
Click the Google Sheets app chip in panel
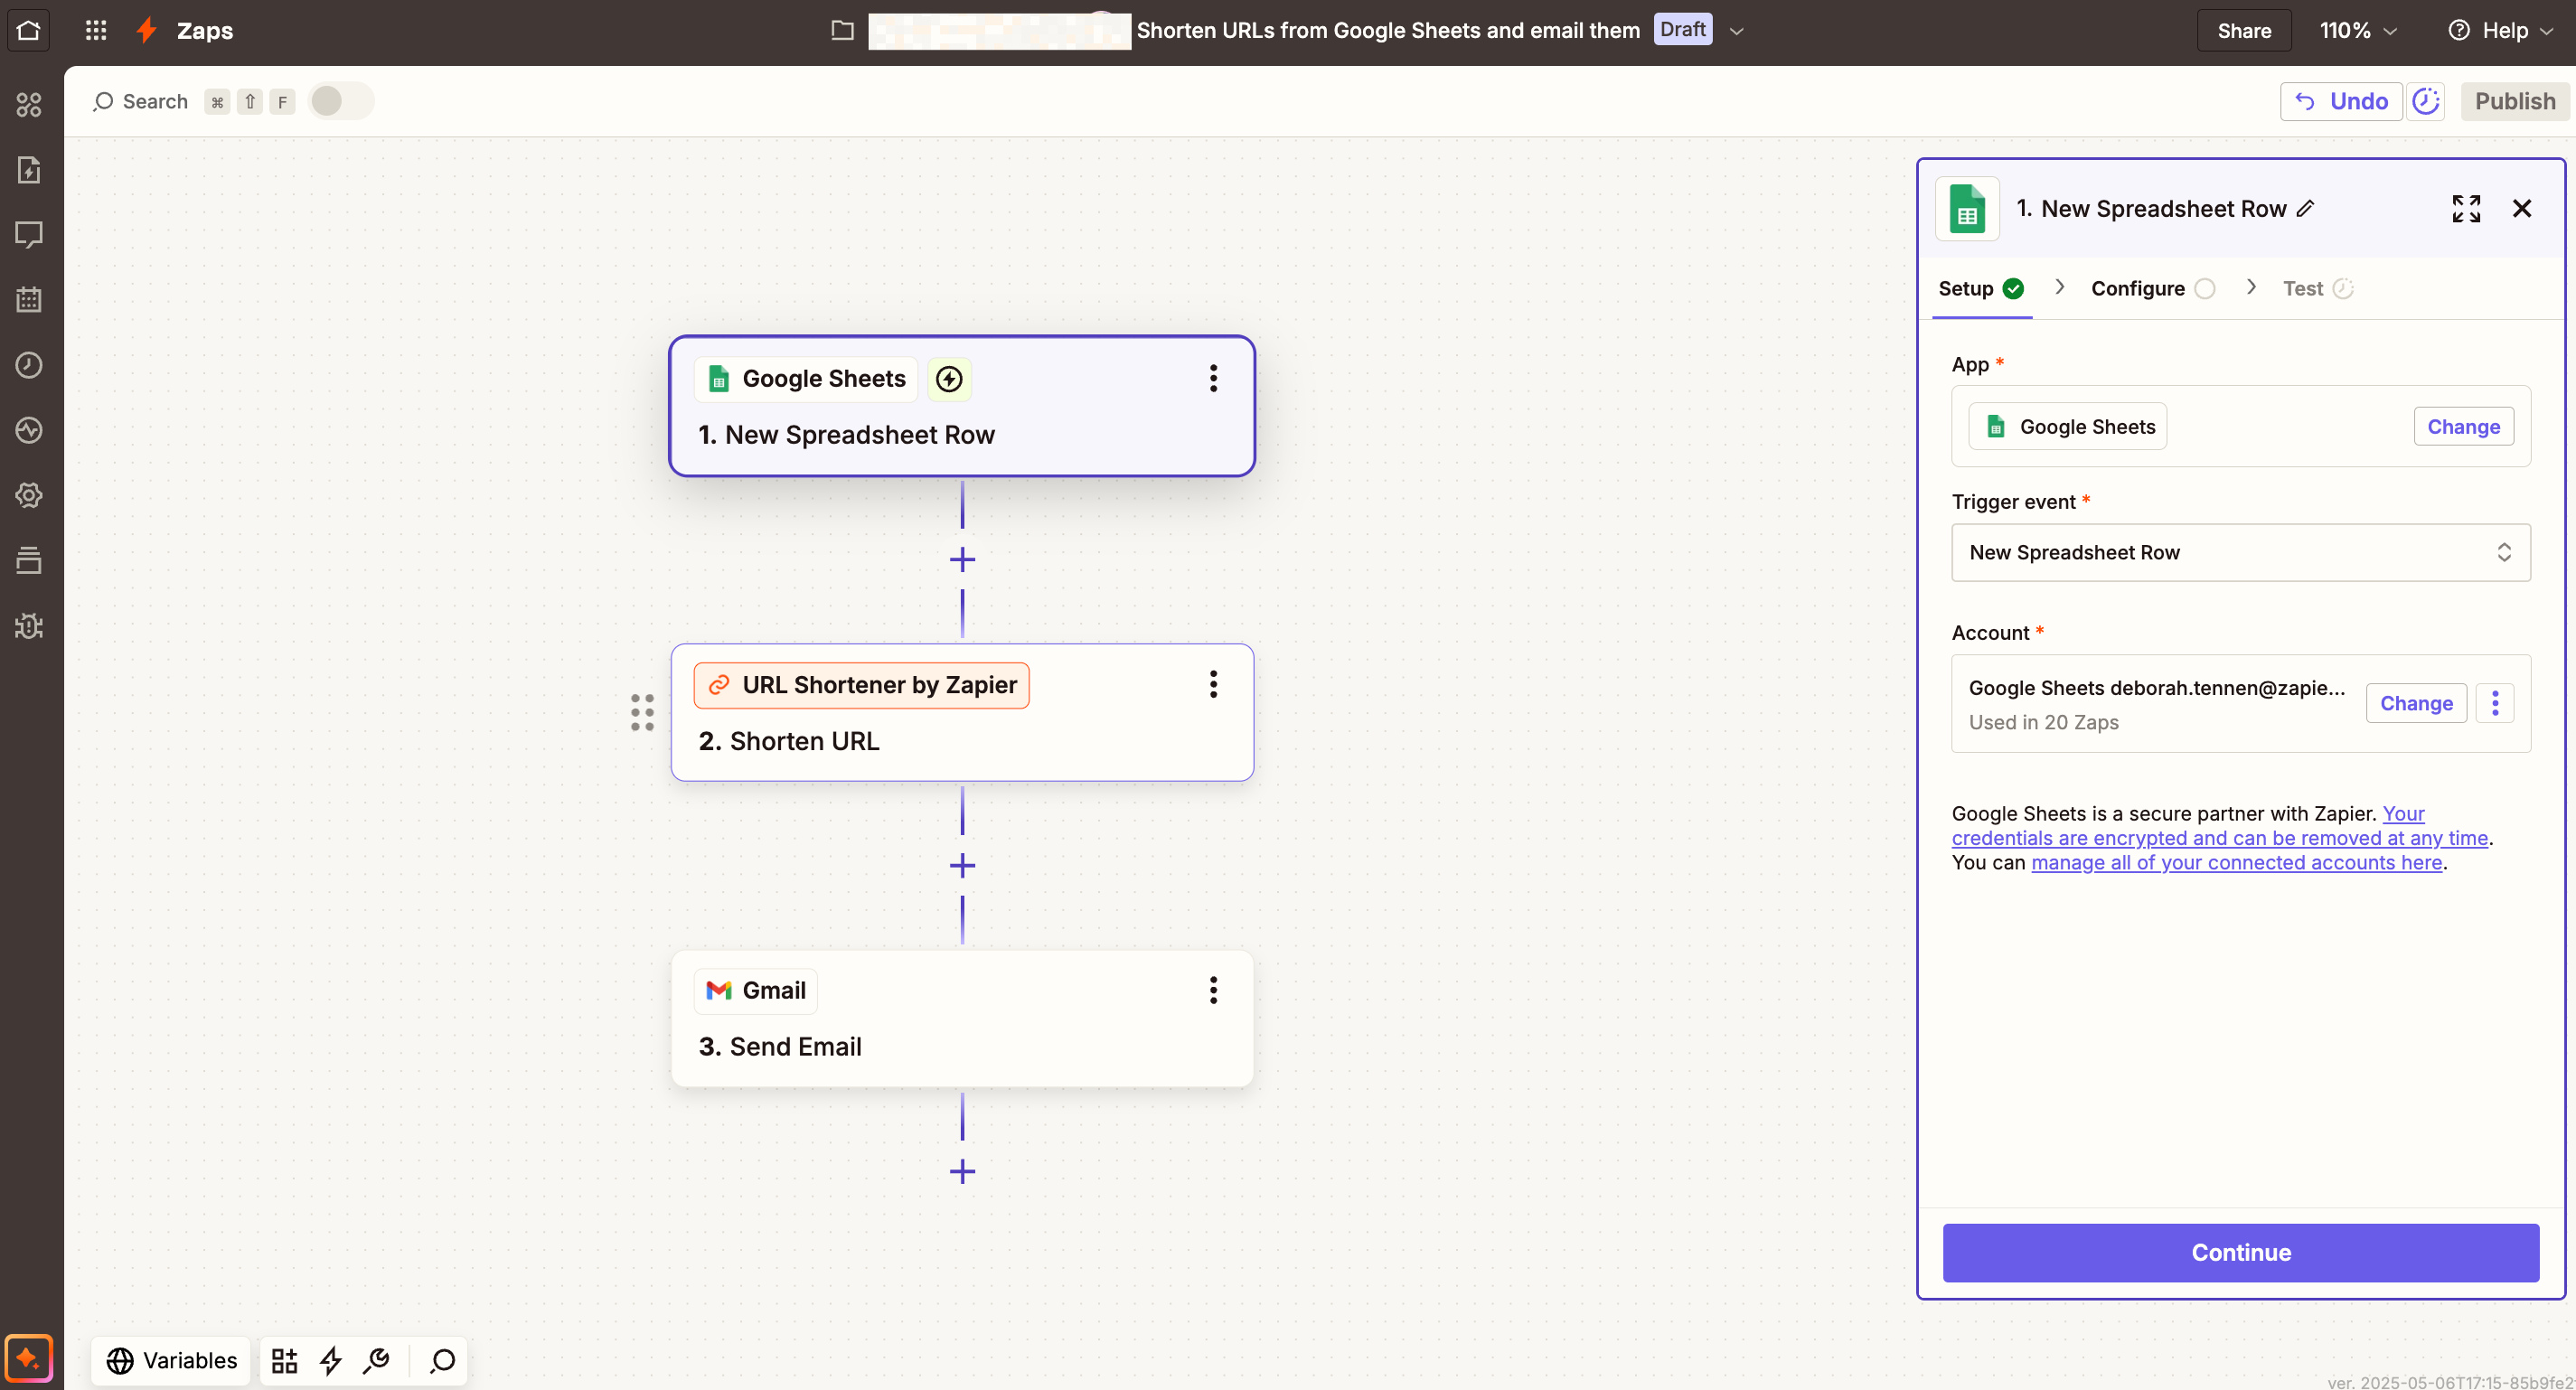pyautogui.click(x=2067, y=426)
